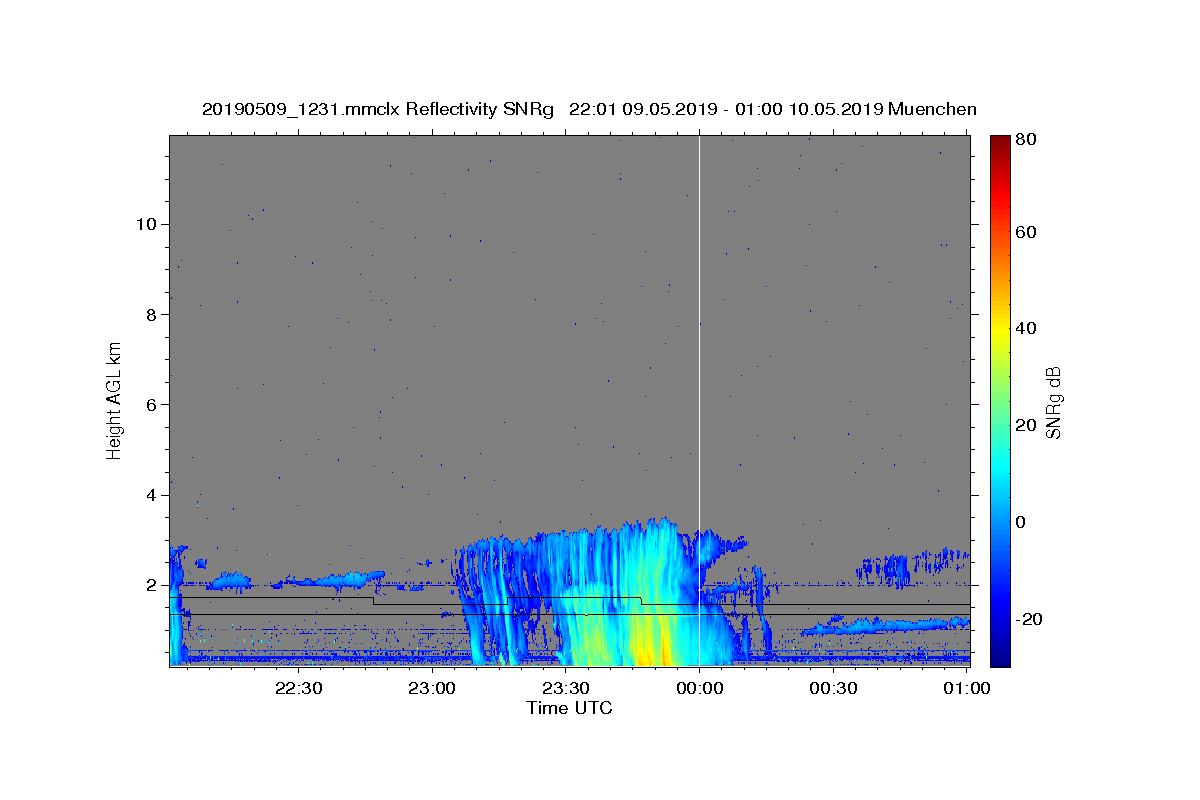The image size is (1200, 800).
Task: Click the white vertical midnight line in the plot
Action: click(699, 400)
